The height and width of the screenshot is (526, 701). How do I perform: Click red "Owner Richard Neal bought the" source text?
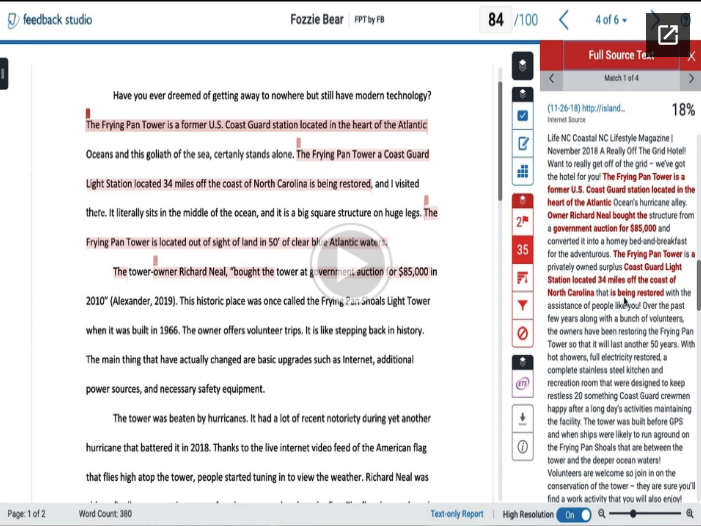(597, 215)
